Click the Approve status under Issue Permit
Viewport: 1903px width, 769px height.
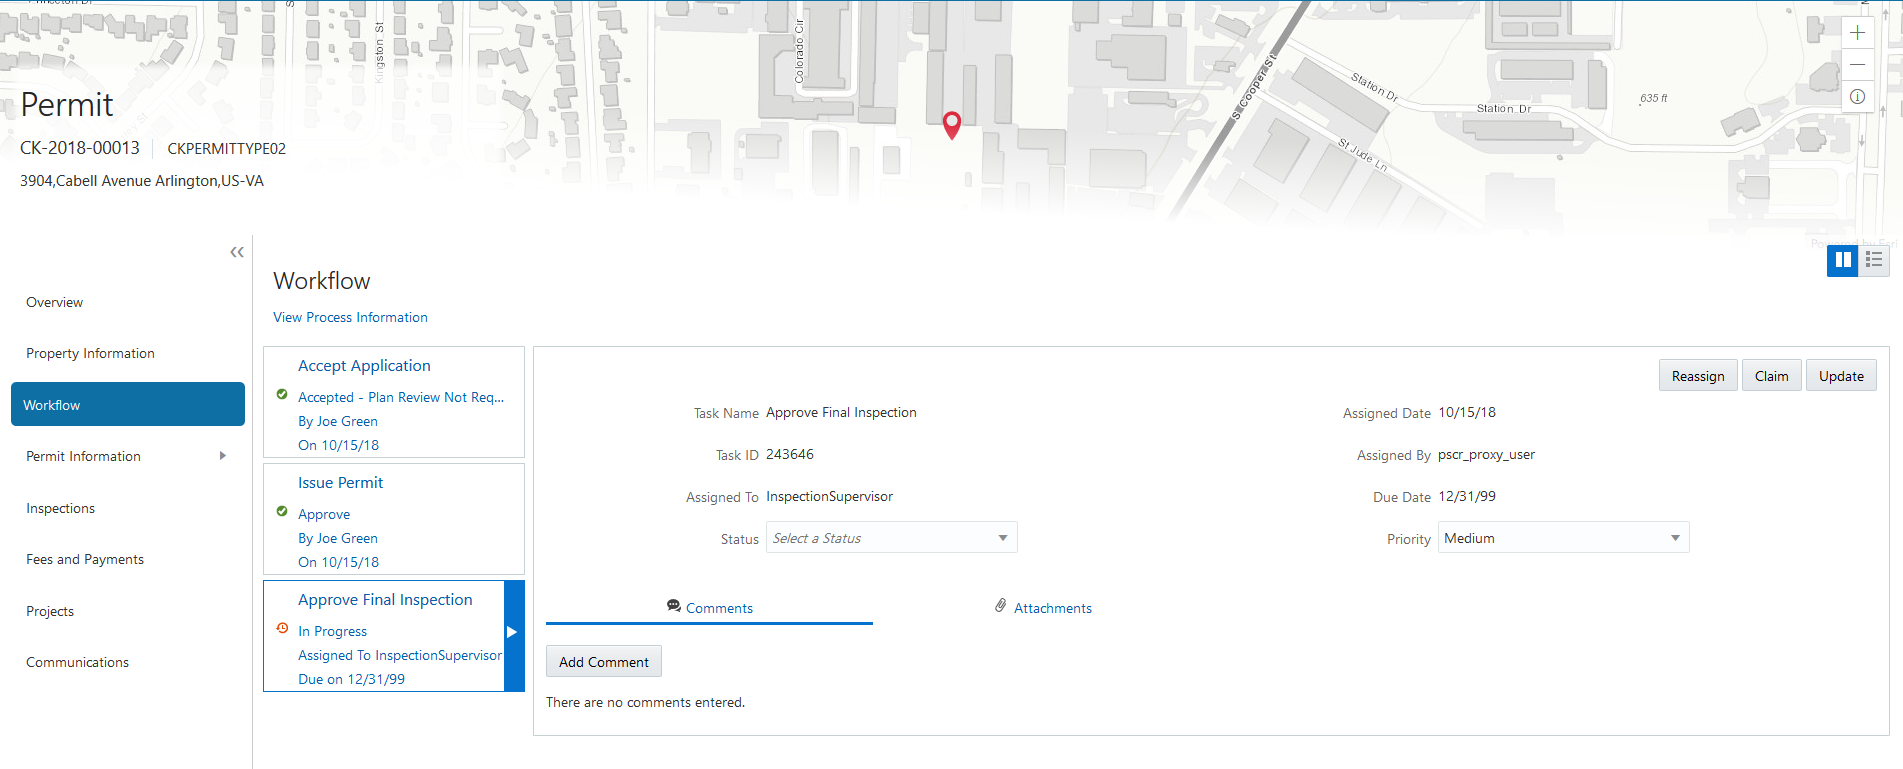(324, 514)
